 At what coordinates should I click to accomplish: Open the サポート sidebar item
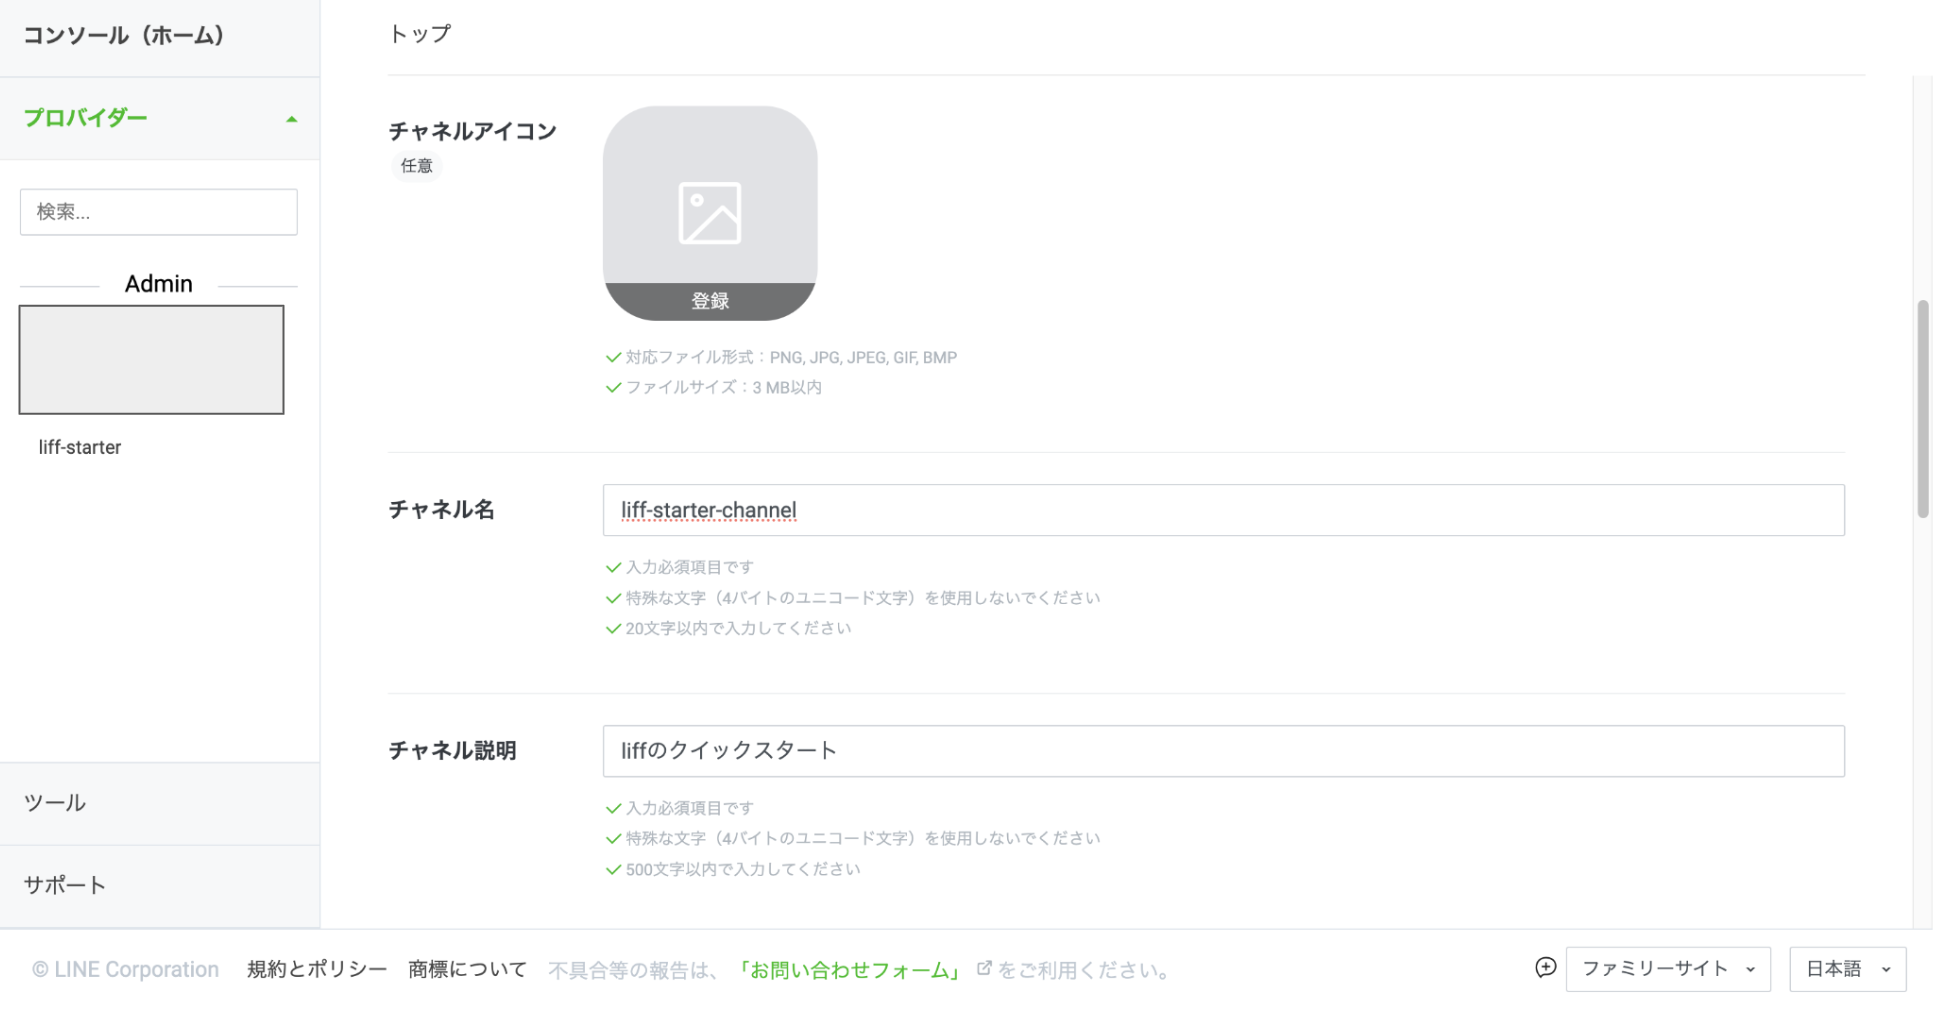tap(63, 884)
